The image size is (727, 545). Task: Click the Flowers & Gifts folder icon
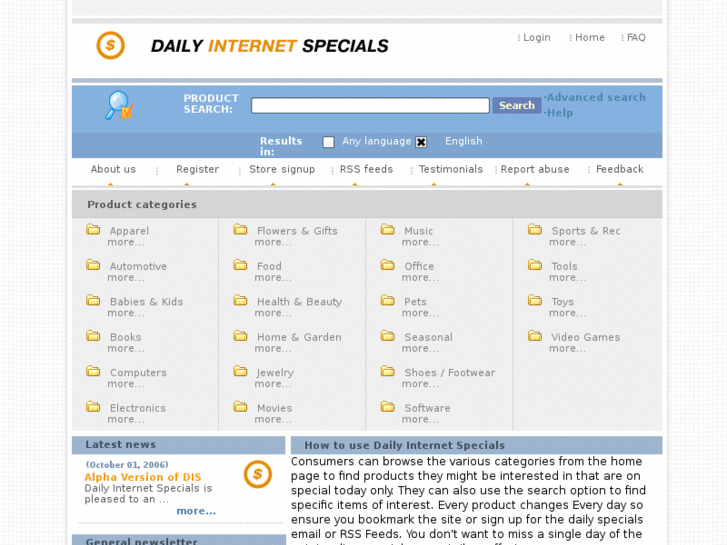(x=240, y=229)
